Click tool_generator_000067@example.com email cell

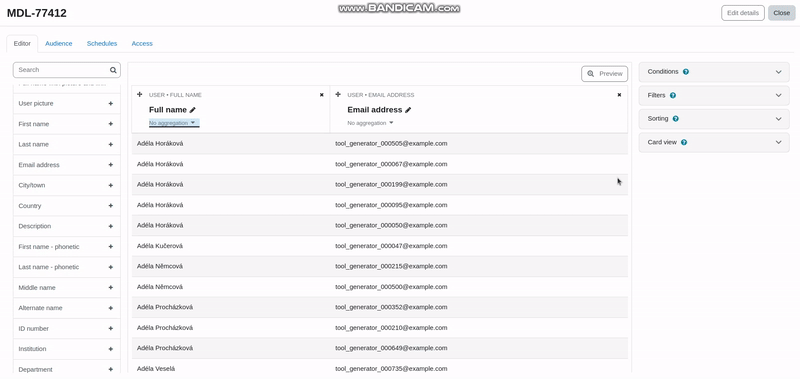pos(391,164)
